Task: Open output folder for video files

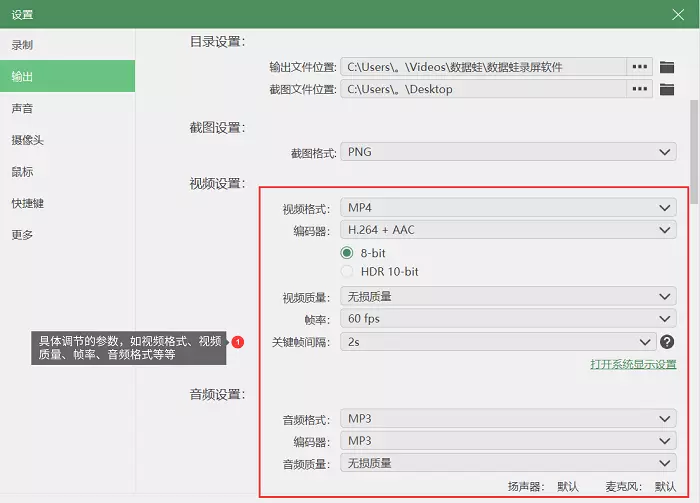Action: coord(667,67)
